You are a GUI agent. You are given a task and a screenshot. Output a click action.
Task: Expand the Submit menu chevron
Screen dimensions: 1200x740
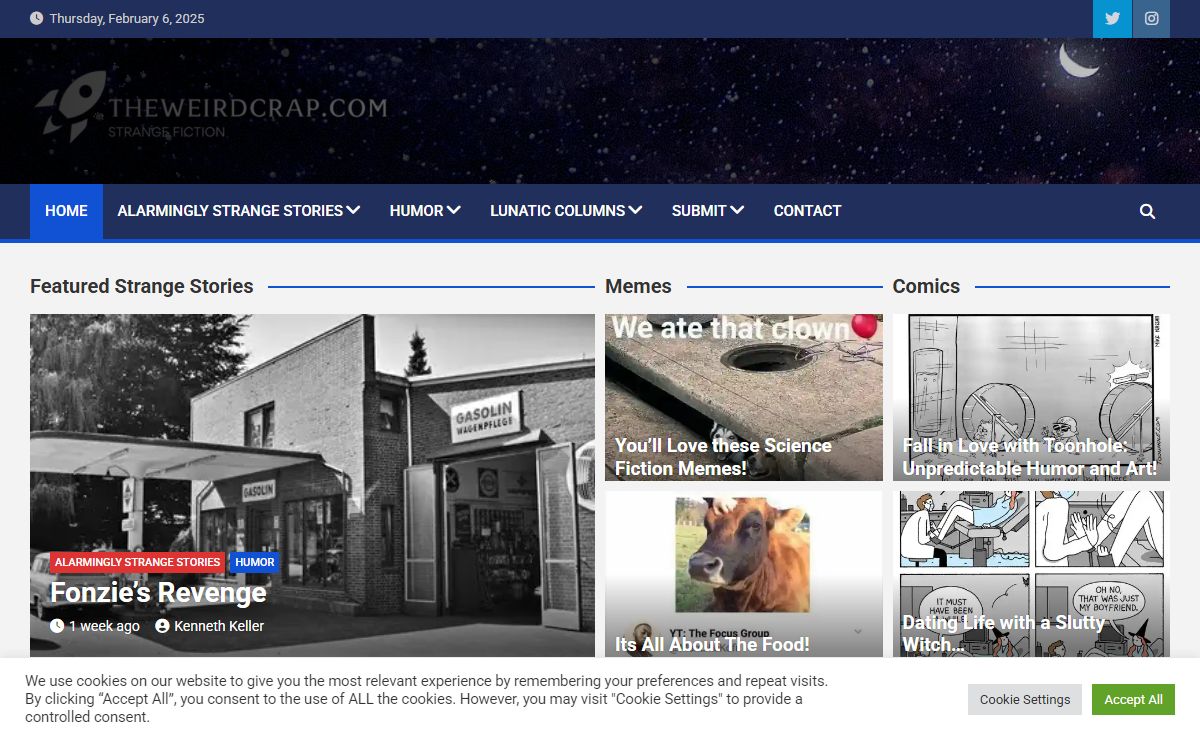pos(737,210)
